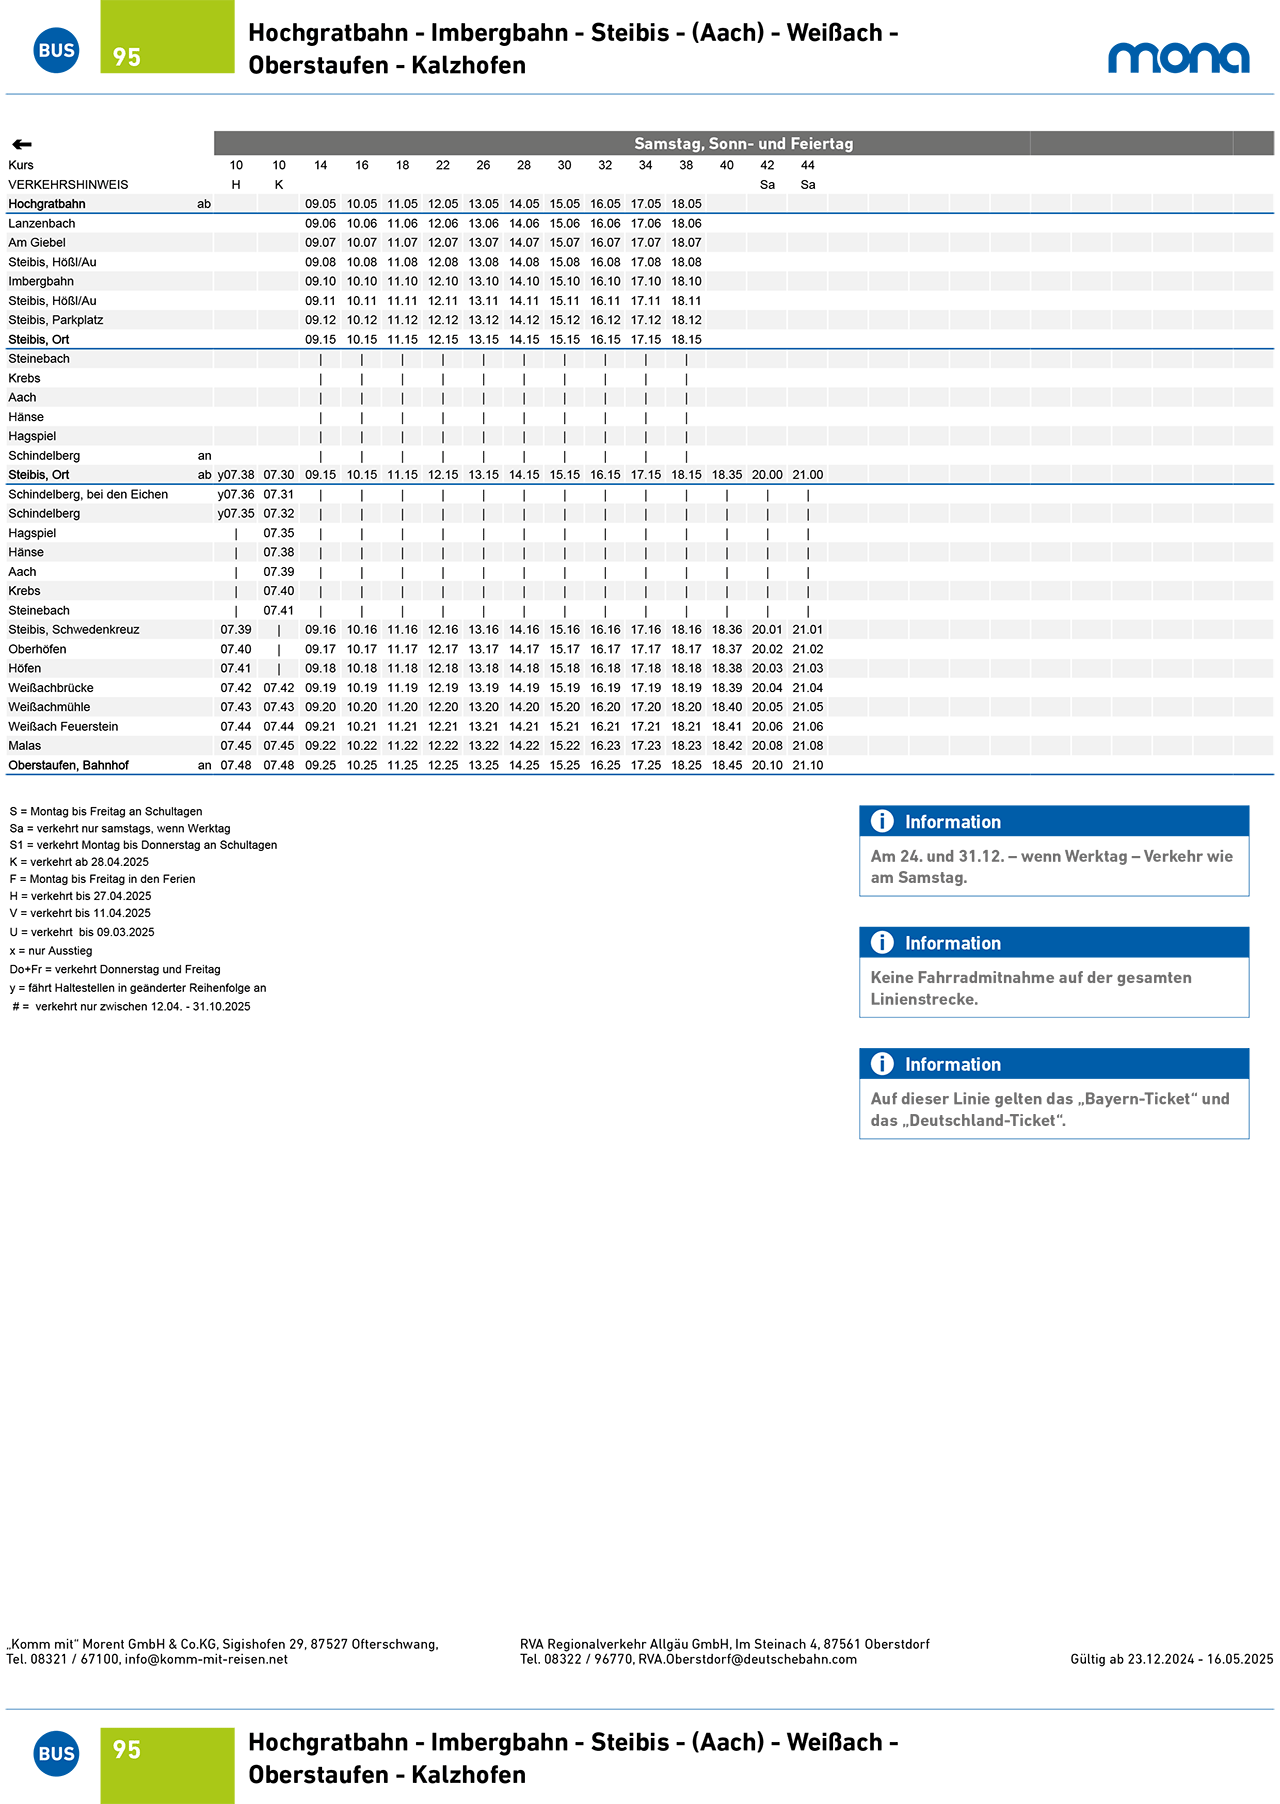Click the Am Giebel stop name
1280x1804 pixels.
[37, 243]
